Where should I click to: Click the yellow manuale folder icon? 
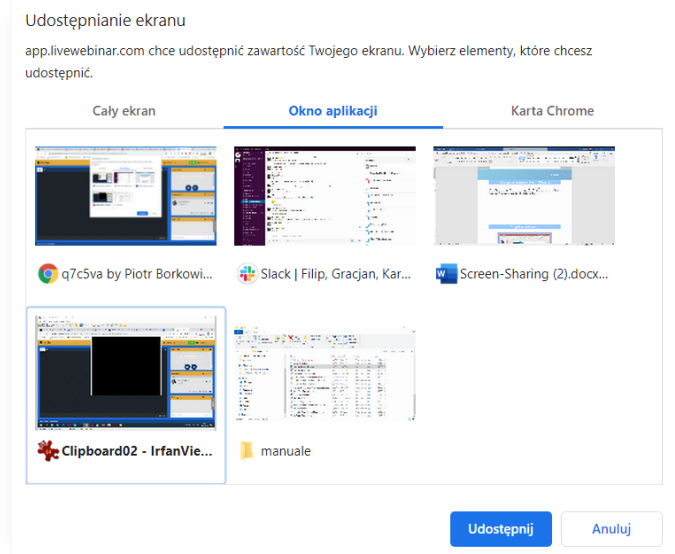pyautogui.click(x=246, y=450)
